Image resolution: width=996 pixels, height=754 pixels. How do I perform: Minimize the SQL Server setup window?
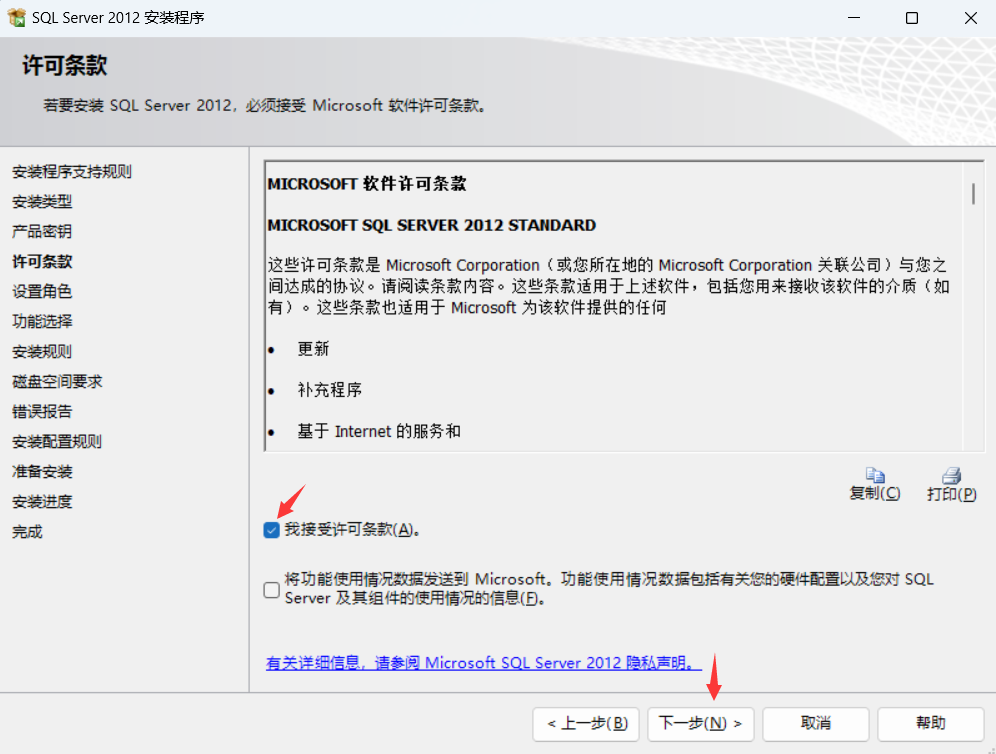click(x=854, y=18)
